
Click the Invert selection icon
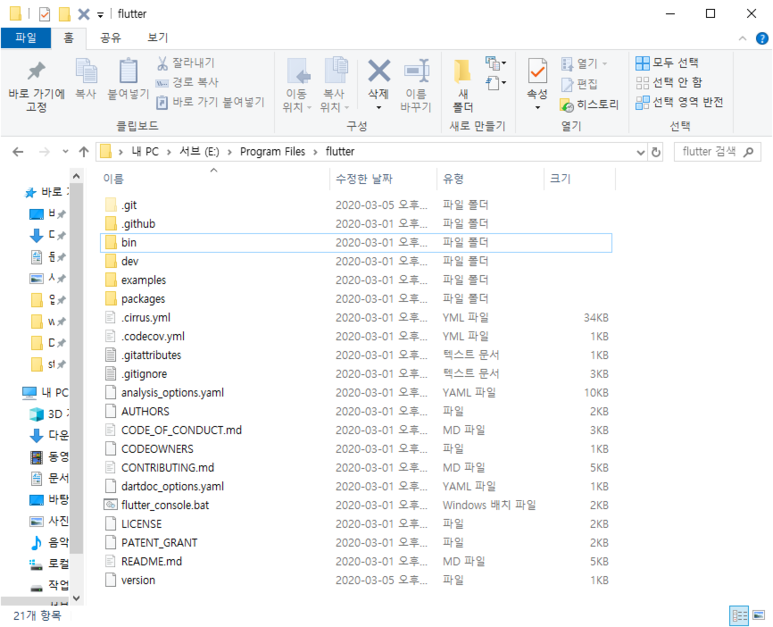642,103
